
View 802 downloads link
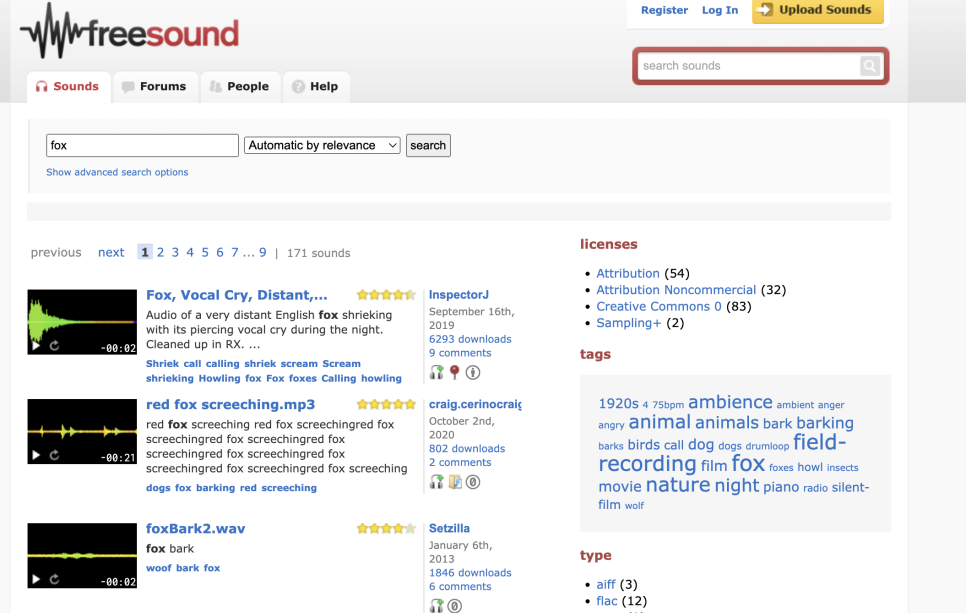[467, 449]
